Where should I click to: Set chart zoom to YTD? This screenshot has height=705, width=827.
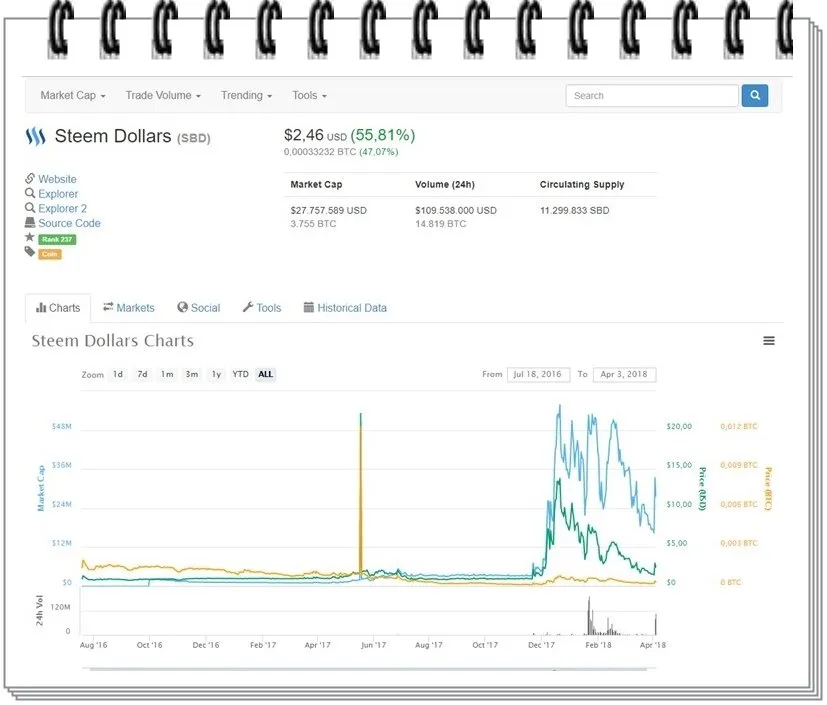click(x=241, y=374)
